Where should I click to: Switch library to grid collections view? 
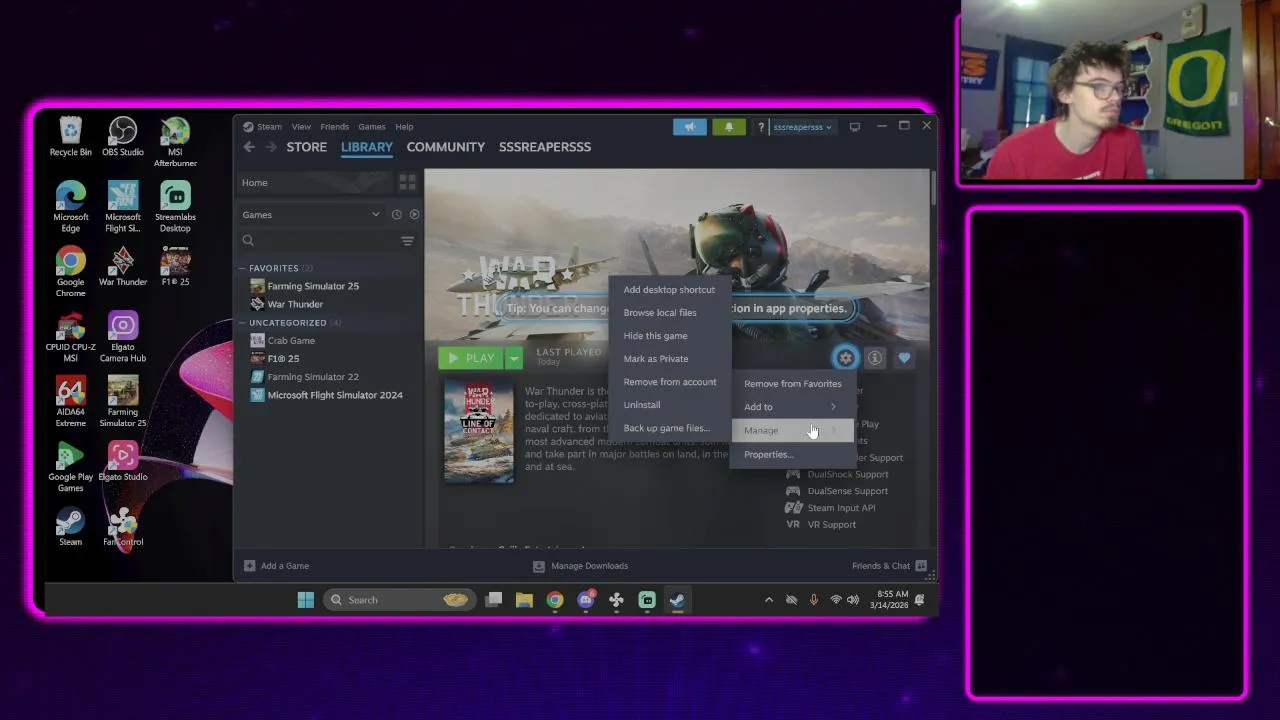tap(407, 182)
